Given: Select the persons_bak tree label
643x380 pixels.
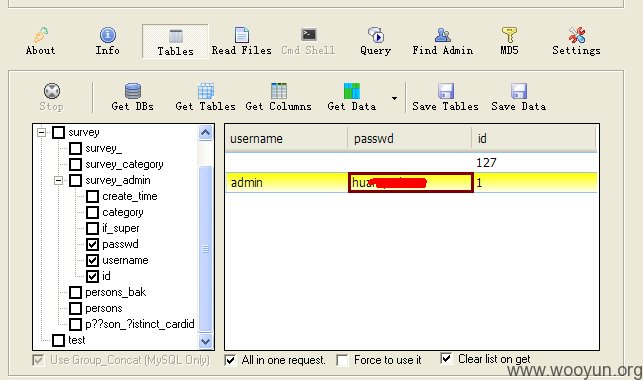Looking at the screenshot, I should pyautogui.click(x=116, y=292).
